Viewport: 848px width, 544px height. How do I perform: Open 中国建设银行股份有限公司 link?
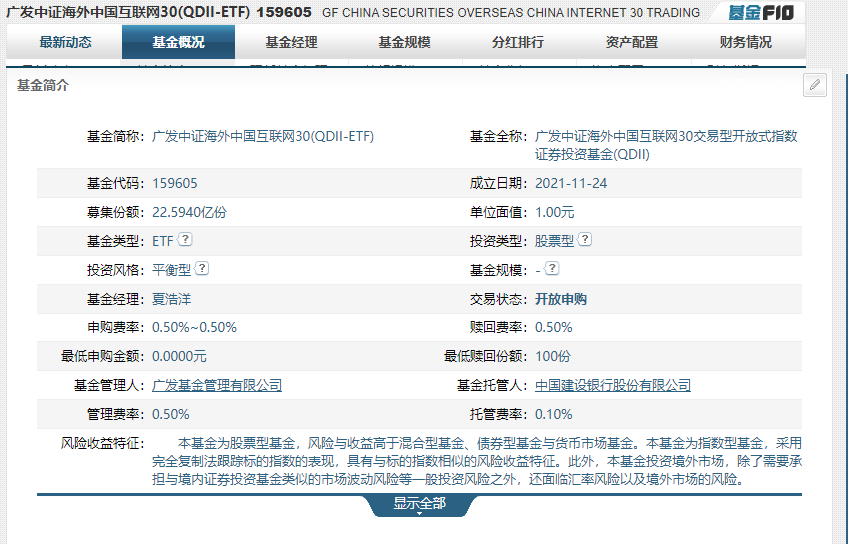tap(613, 385)
